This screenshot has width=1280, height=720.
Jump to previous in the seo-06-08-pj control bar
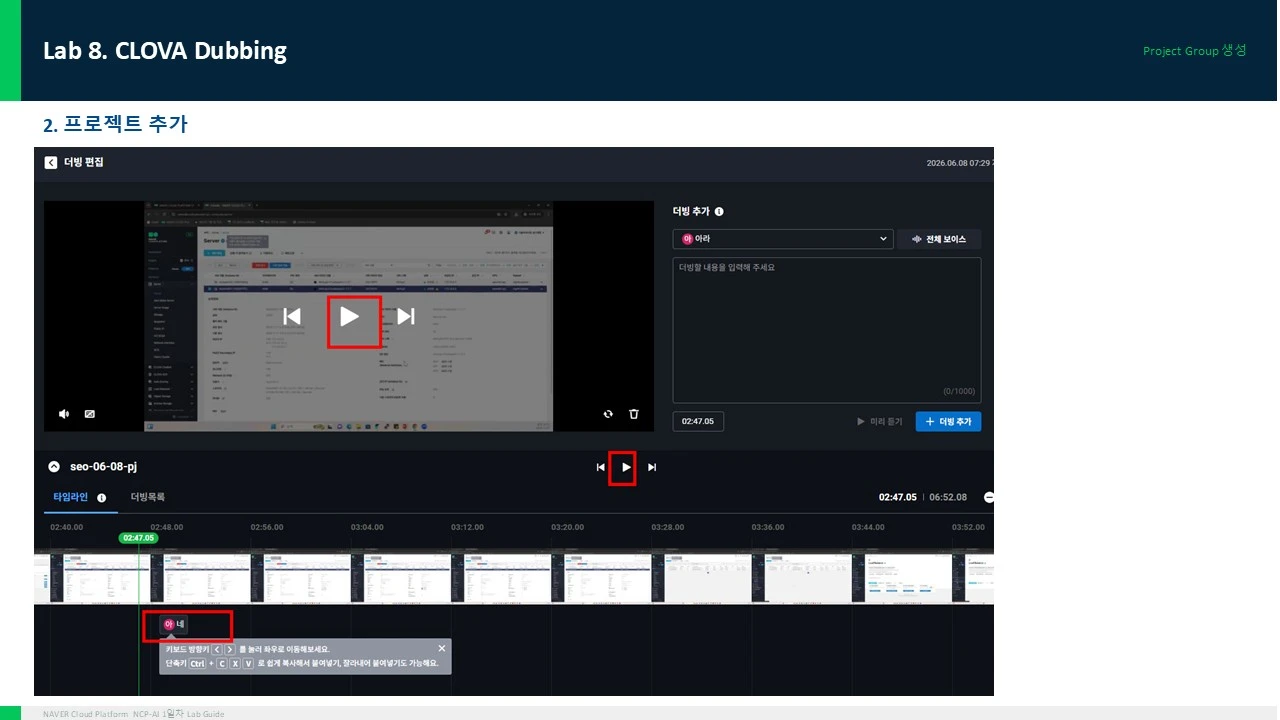pos(600,467)
